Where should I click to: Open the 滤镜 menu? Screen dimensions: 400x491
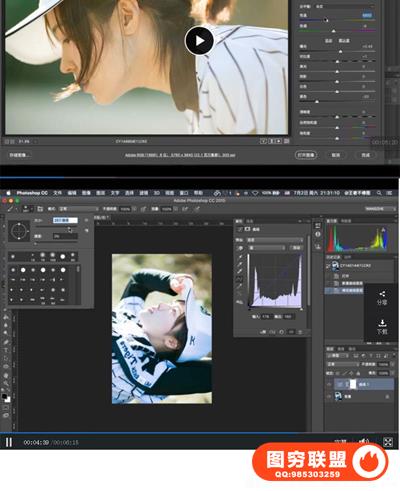click(143, 193)
